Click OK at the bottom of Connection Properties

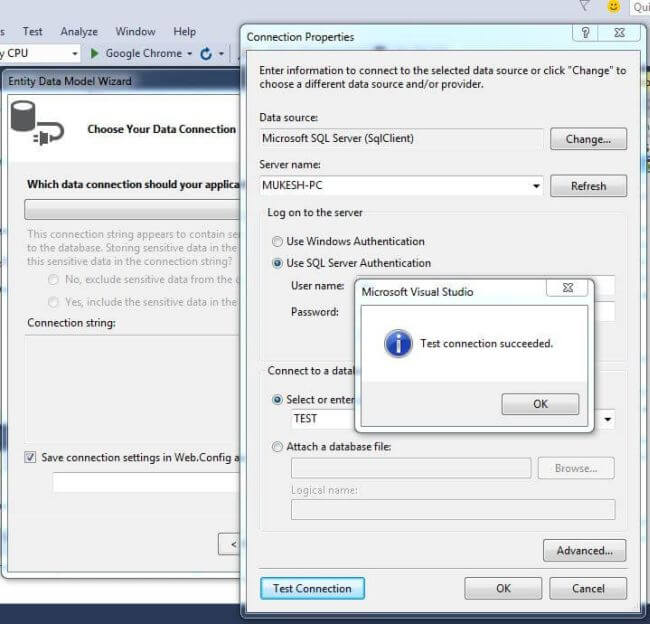click(x=503, y=588)
